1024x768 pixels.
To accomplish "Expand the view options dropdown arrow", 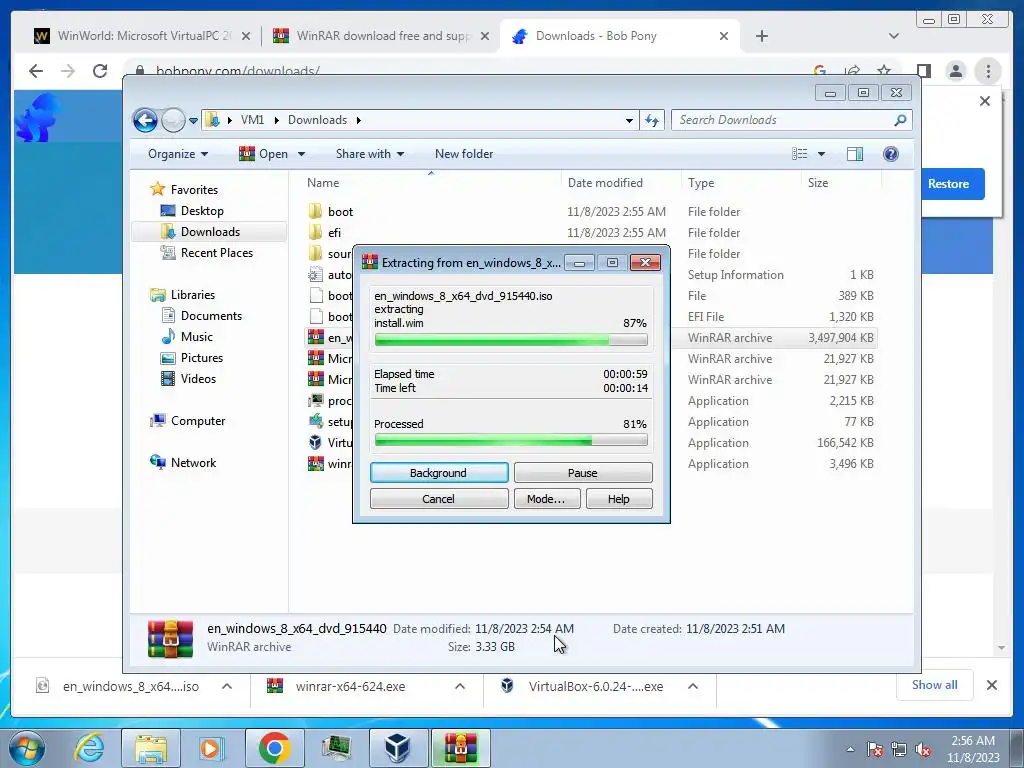I will click(821, 154).
